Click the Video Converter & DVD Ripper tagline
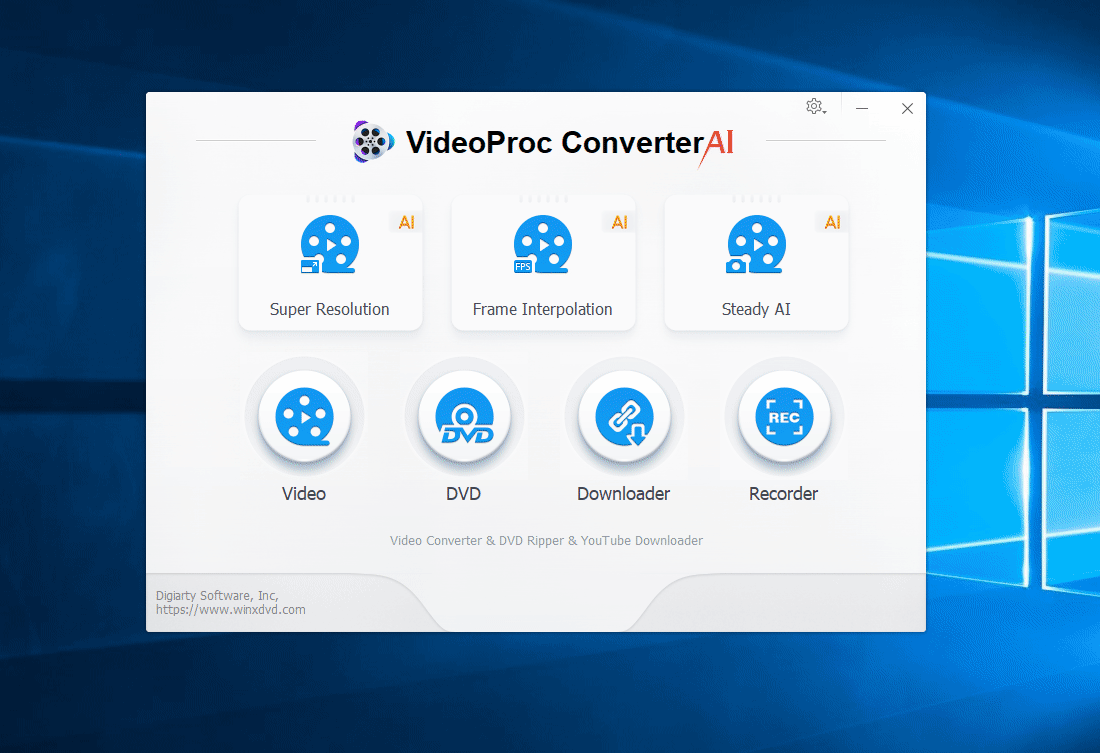1100x753 pixels. point(546,540)
